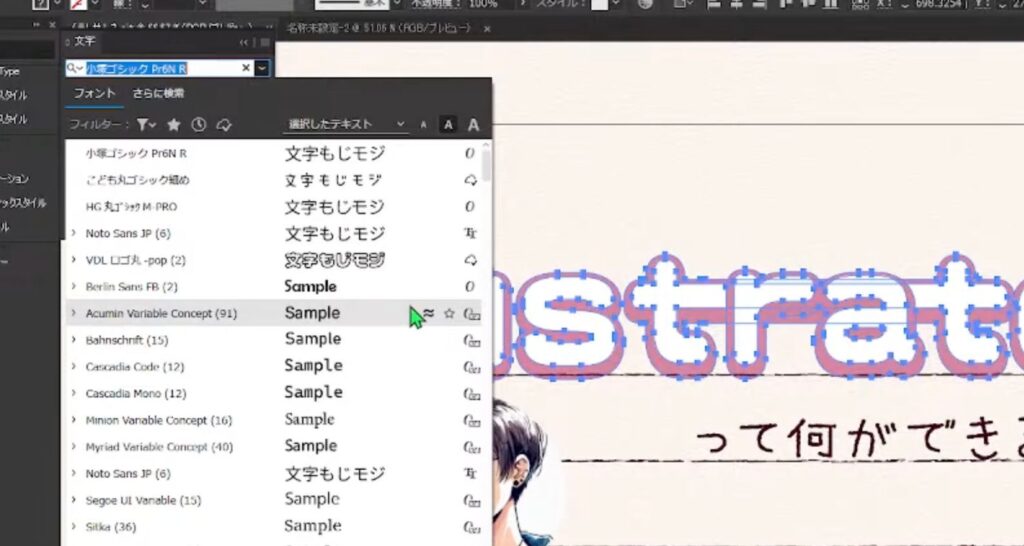Click the font list vertical scrollbar
This screenshot has height=546, width=1024.
tap(487, 165)
